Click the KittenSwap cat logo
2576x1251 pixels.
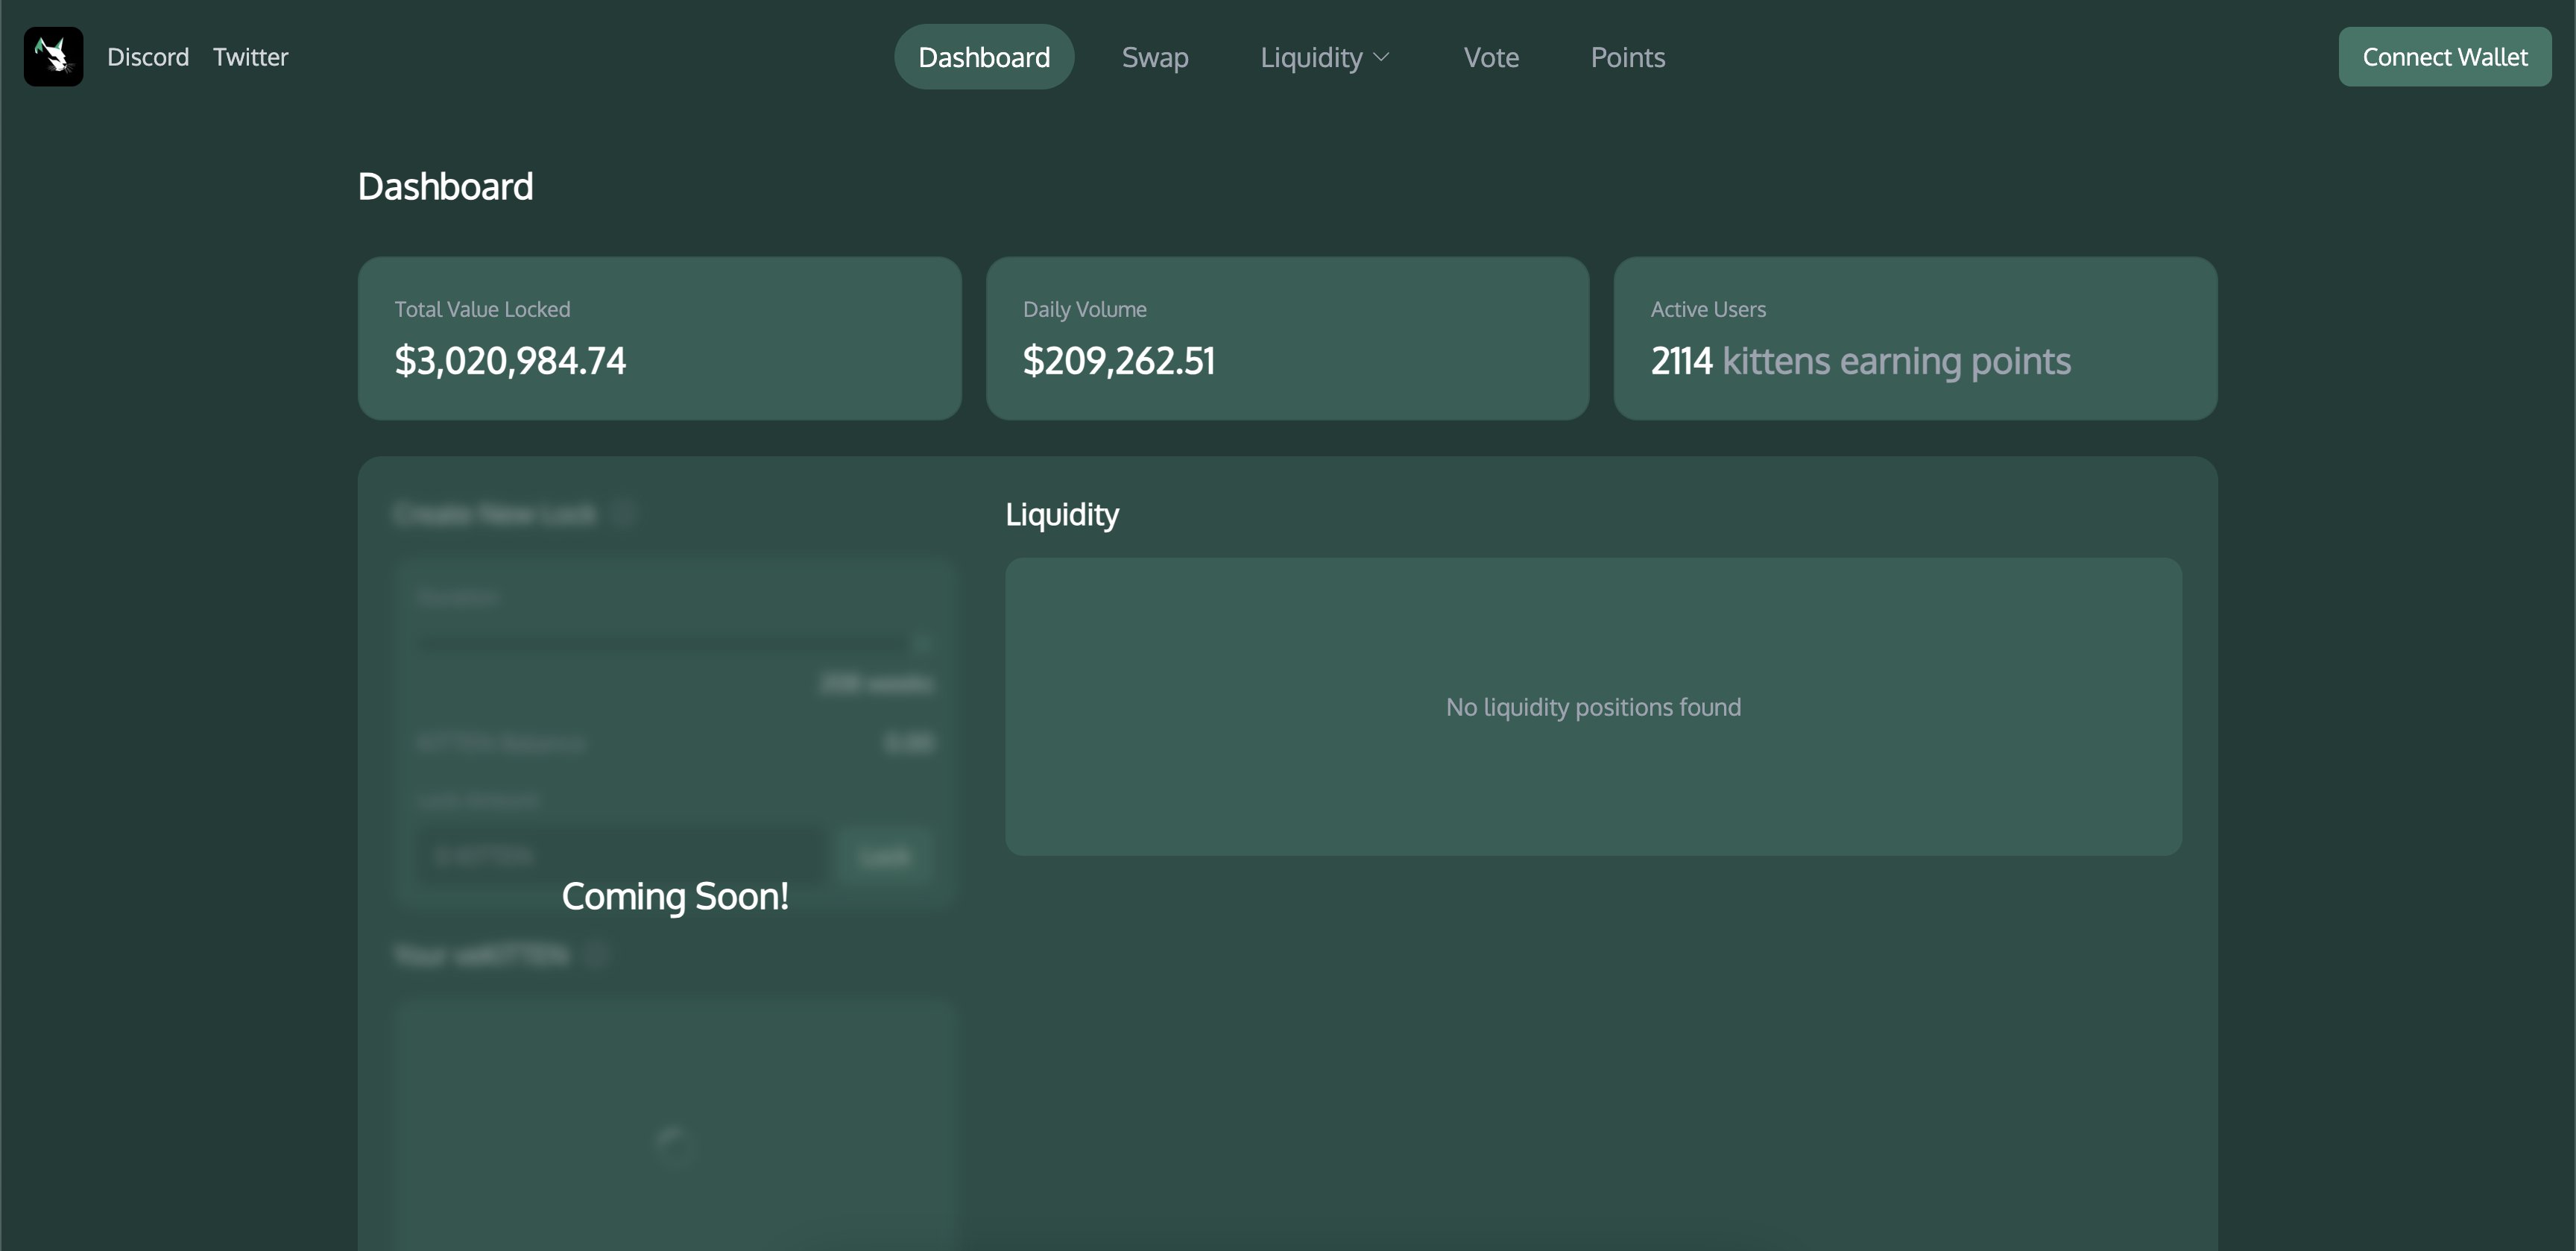[52, 56]
